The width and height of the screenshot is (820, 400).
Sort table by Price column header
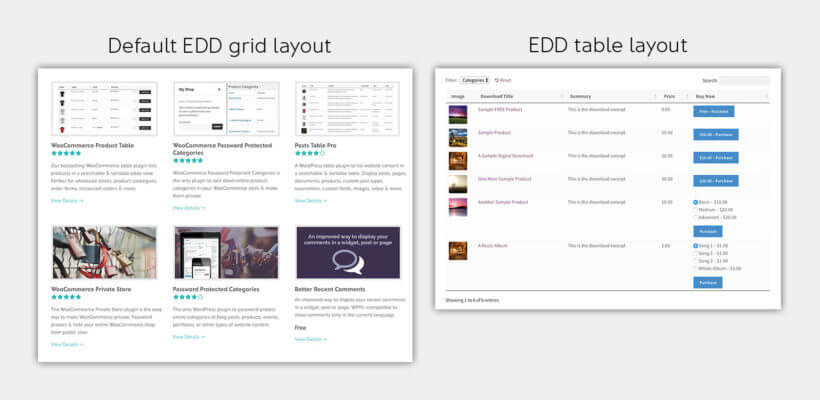coord(669,97)
